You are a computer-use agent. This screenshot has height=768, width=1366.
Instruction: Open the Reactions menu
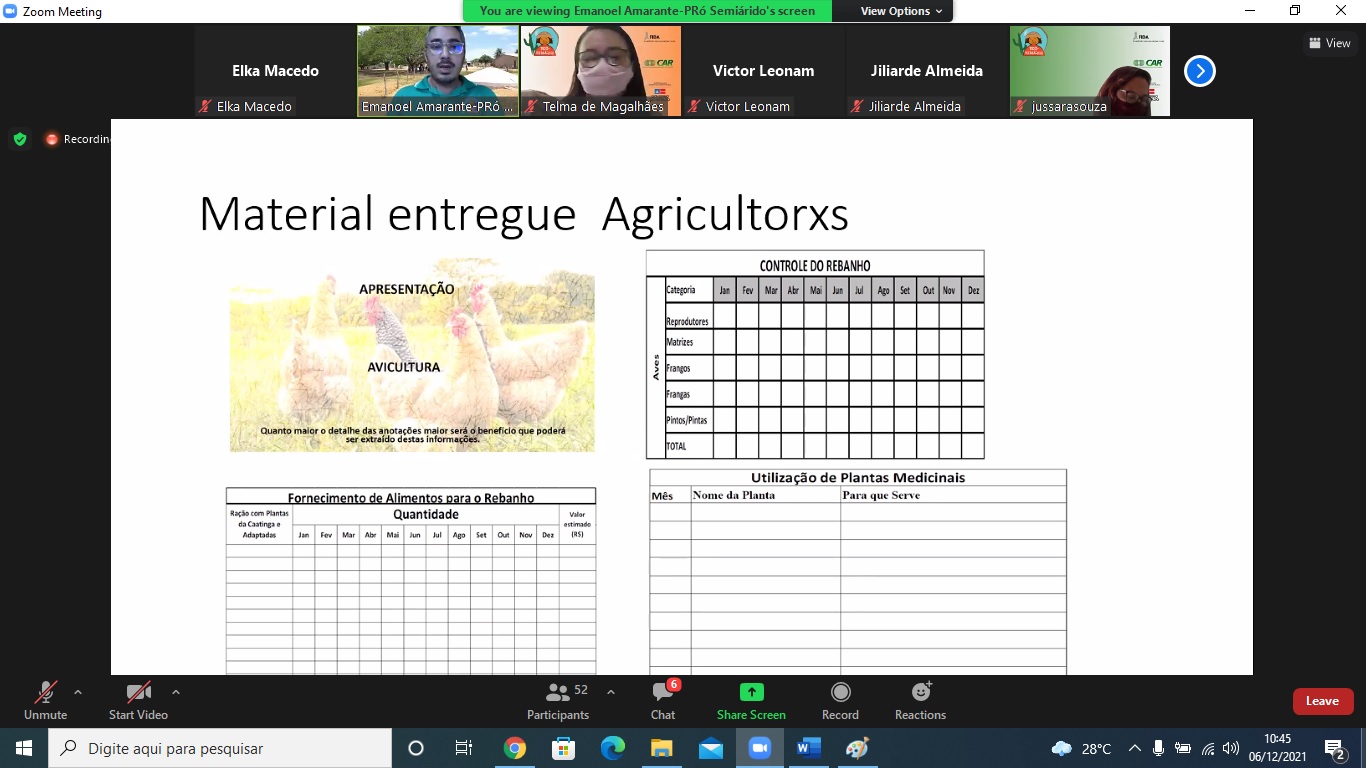click(x=920, y=700)
